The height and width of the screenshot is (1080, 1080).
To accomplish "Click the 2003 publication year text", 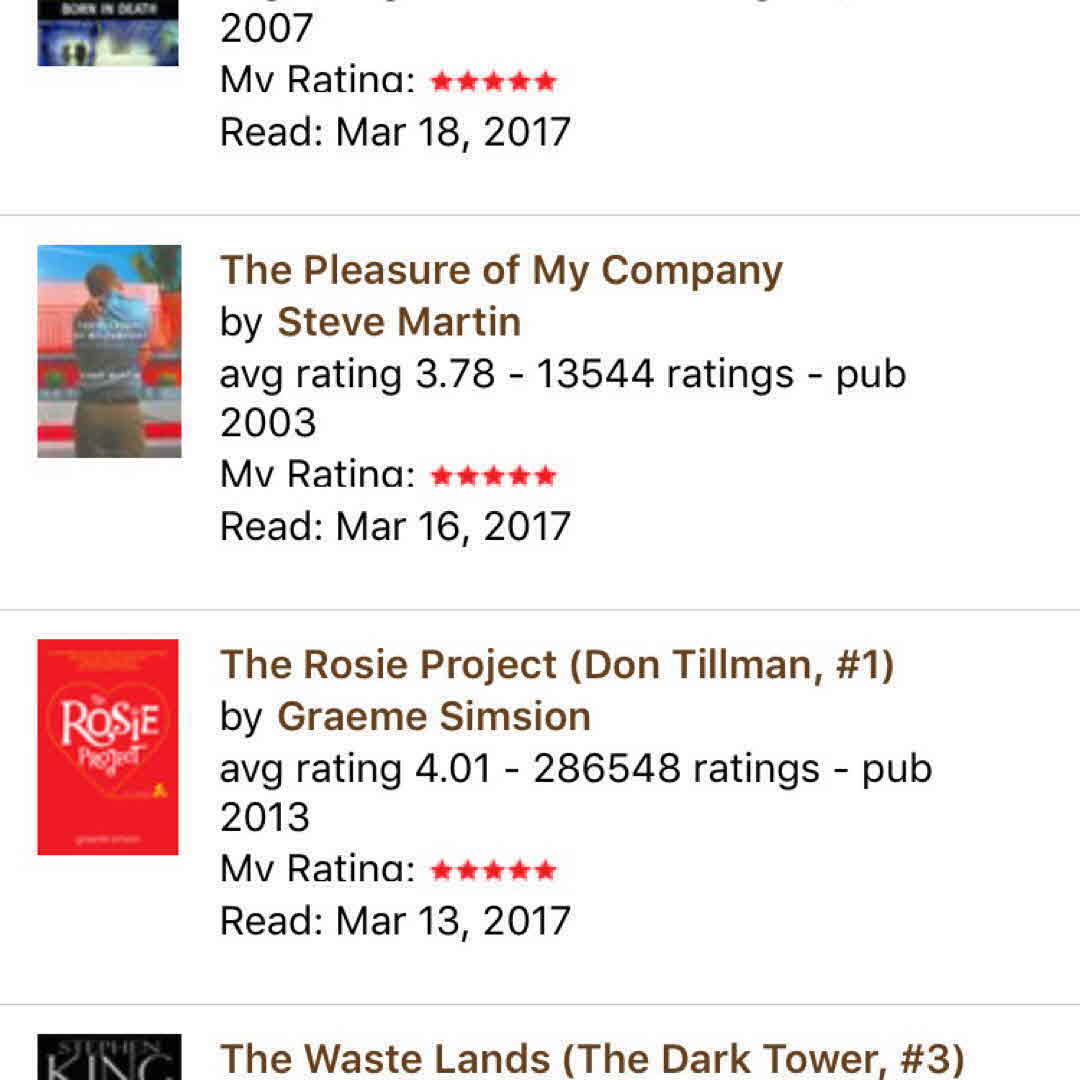I will click(268, 423).
